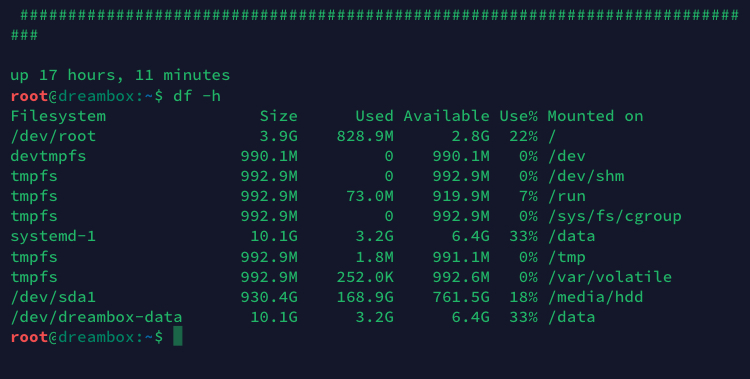750x379 pixels.
Task: Click the 'systemd-1' filesystem entry
Action: (53, 236)
